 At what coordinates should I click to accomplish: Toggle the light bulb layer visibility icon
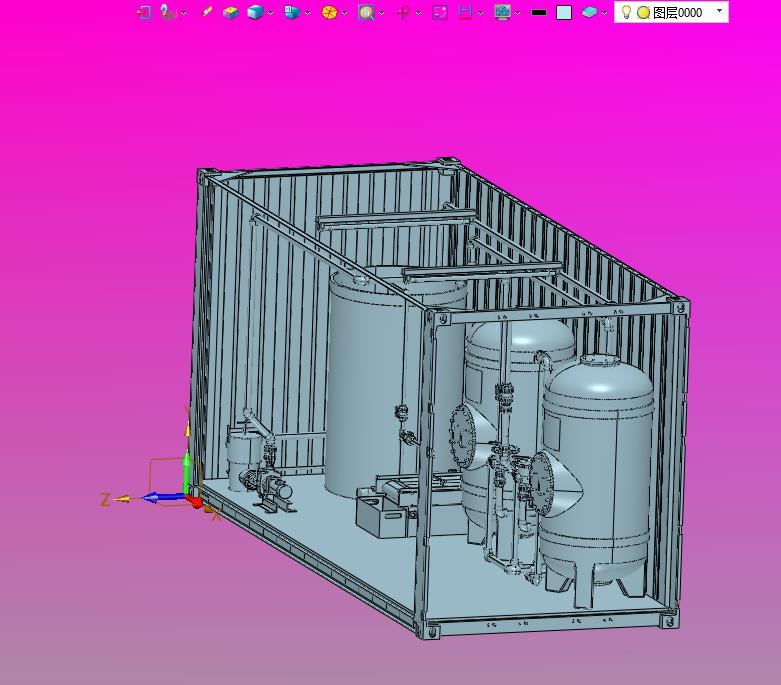[x=627, y=12]
